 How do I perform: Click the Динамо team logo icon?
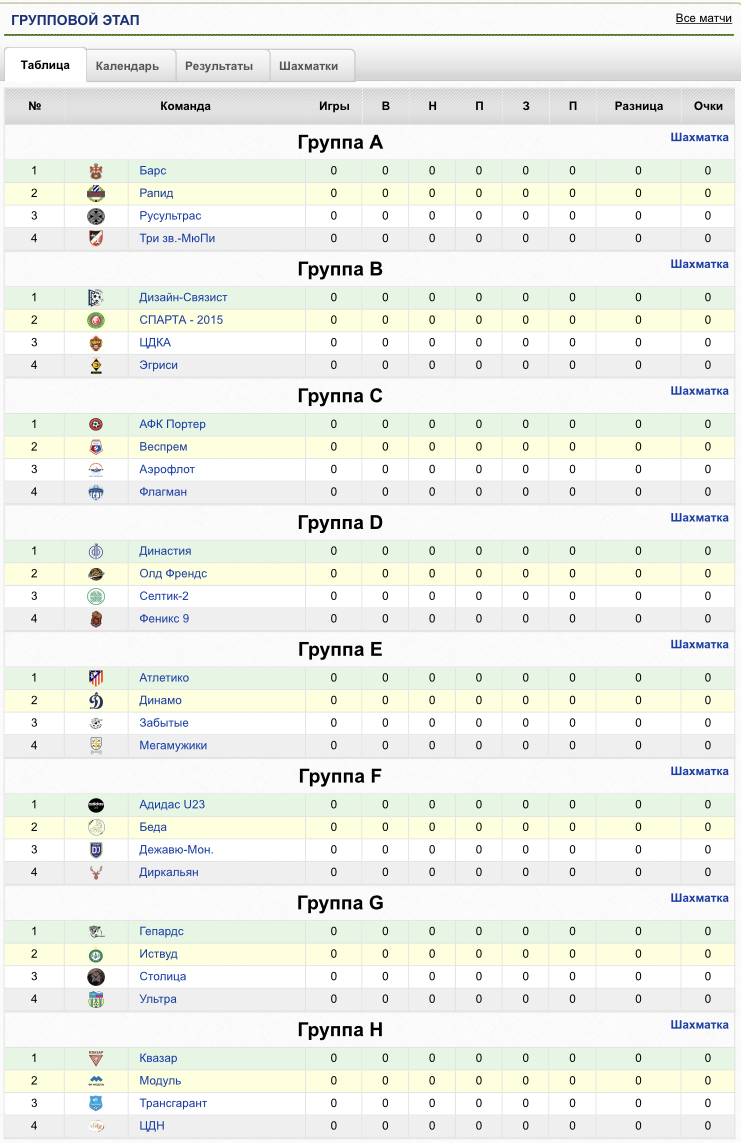click(x=96, y=701)
